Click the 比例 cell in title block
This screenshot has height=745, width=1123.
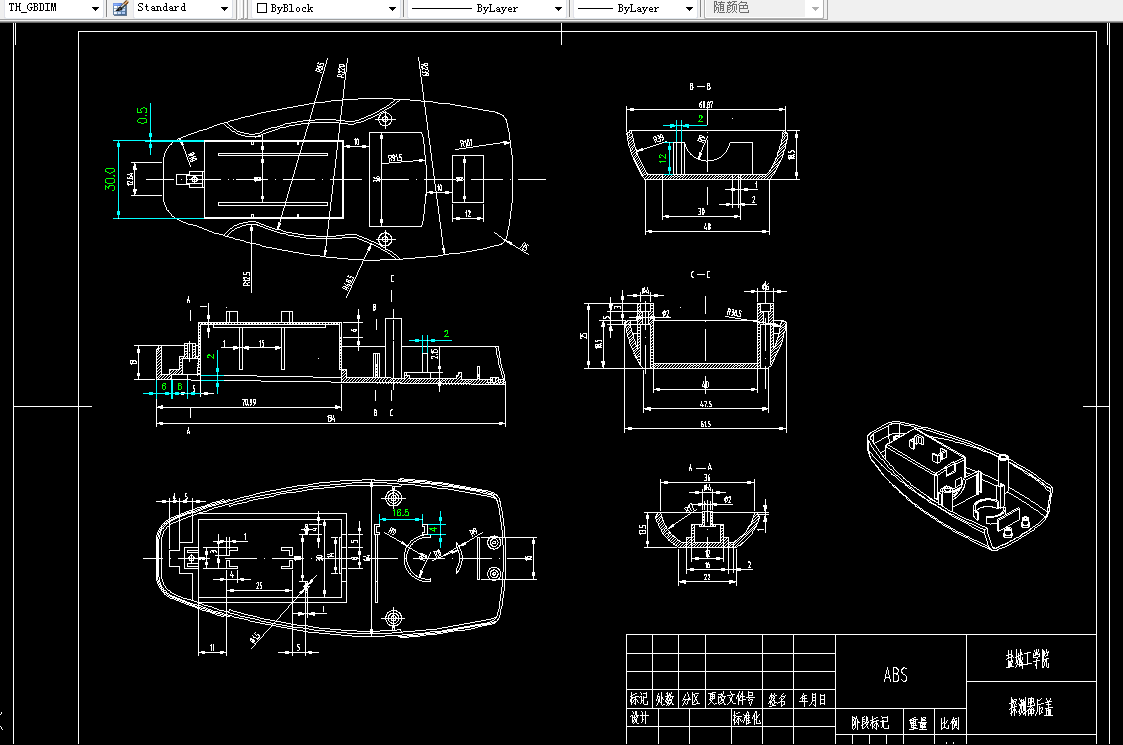(x=951, y=724)
